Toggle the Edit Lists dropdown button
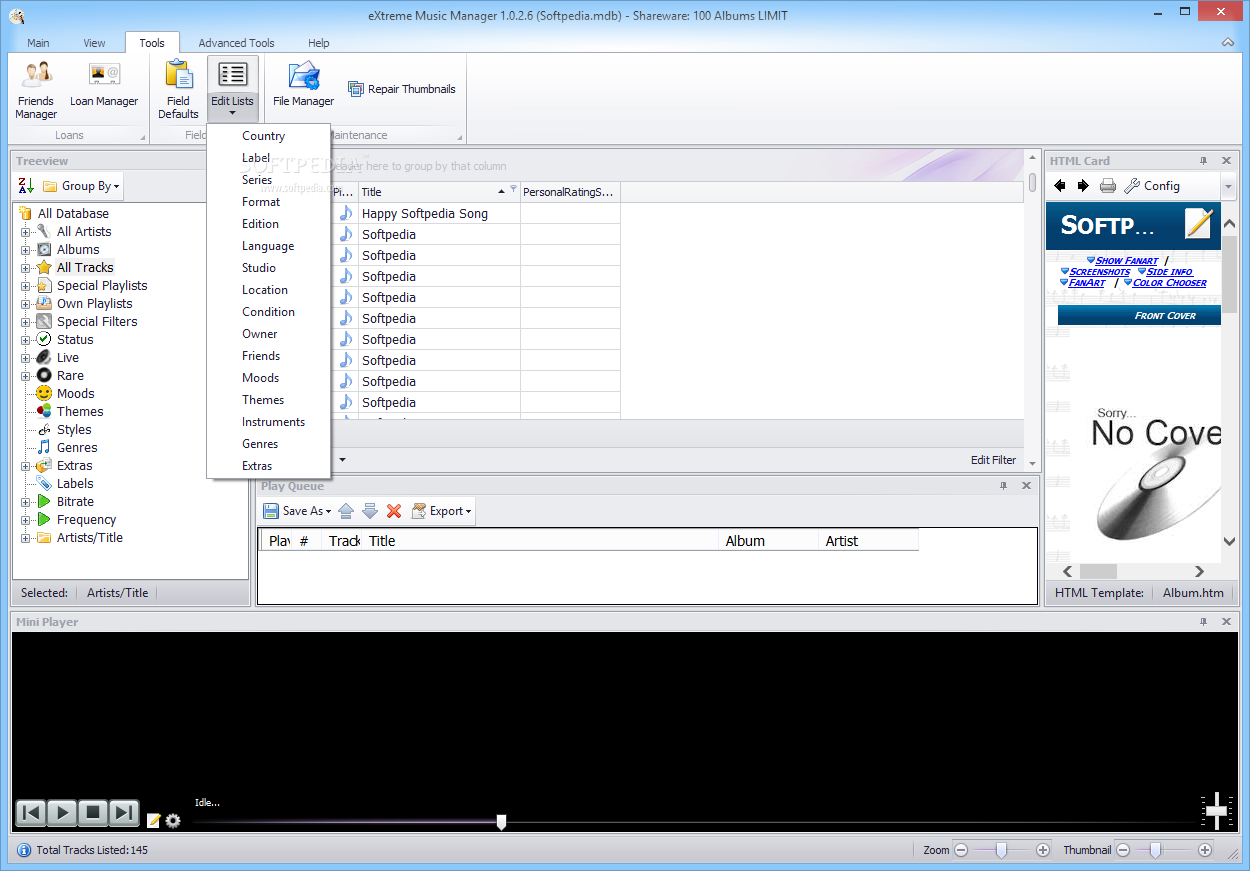1250x871 pixels. tap(232, 89)
